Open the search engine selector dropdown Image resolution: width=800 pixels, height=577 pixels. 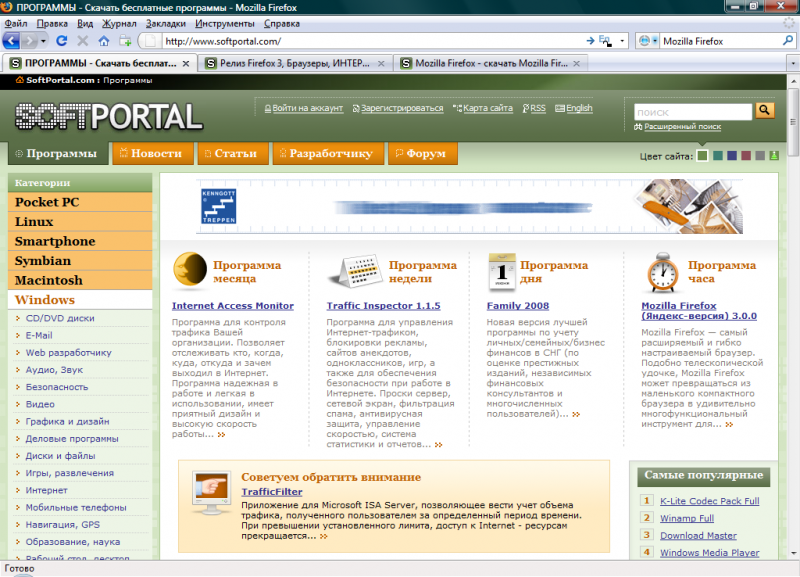coord(646,41)
